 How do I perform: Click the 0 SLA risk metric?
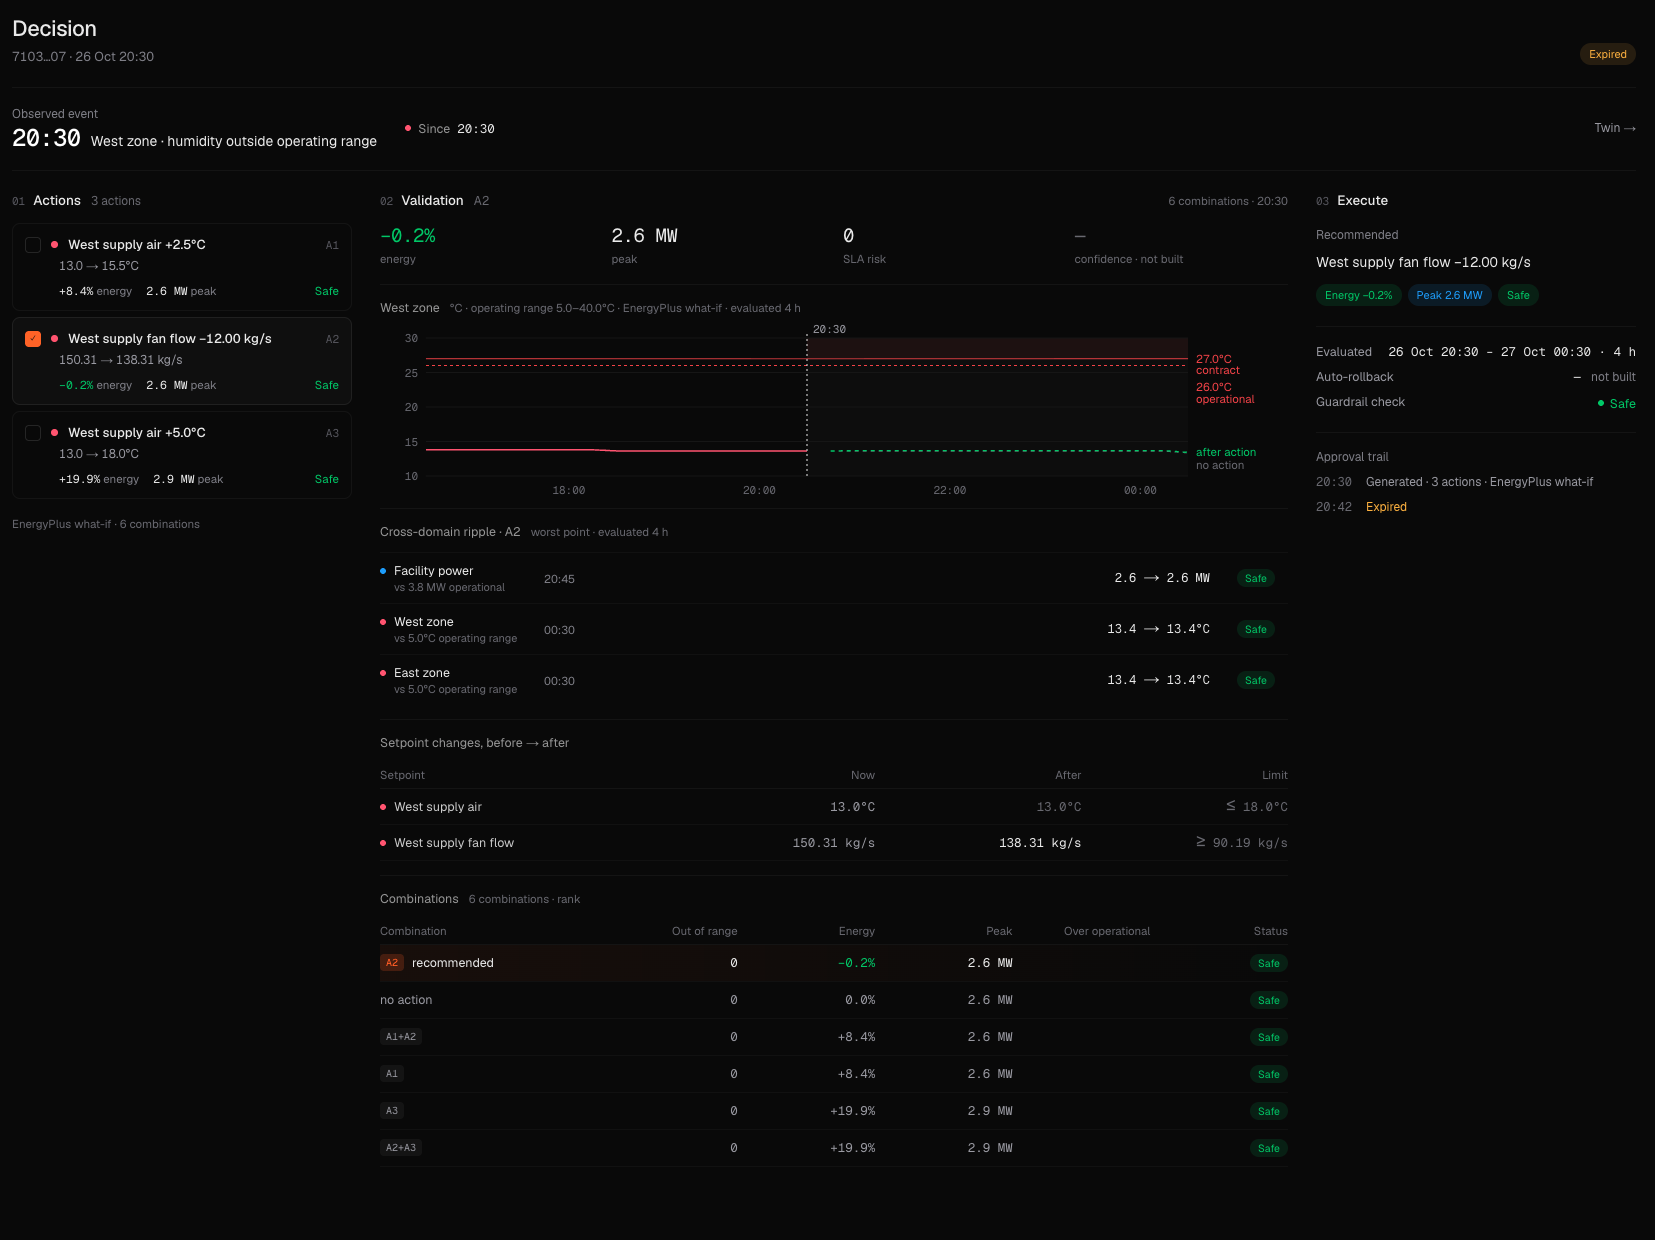(864, 245)
